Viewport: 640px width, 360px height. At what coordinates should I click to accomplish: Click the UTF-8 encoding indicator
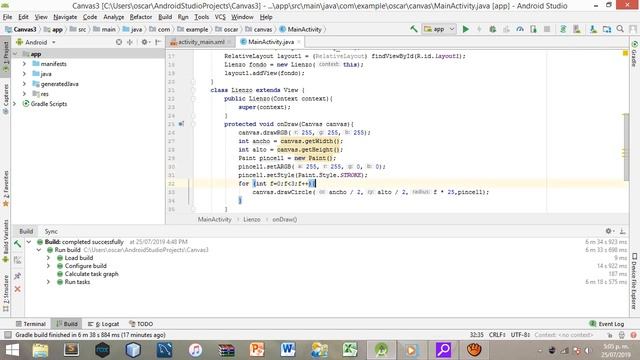[520, 335]
